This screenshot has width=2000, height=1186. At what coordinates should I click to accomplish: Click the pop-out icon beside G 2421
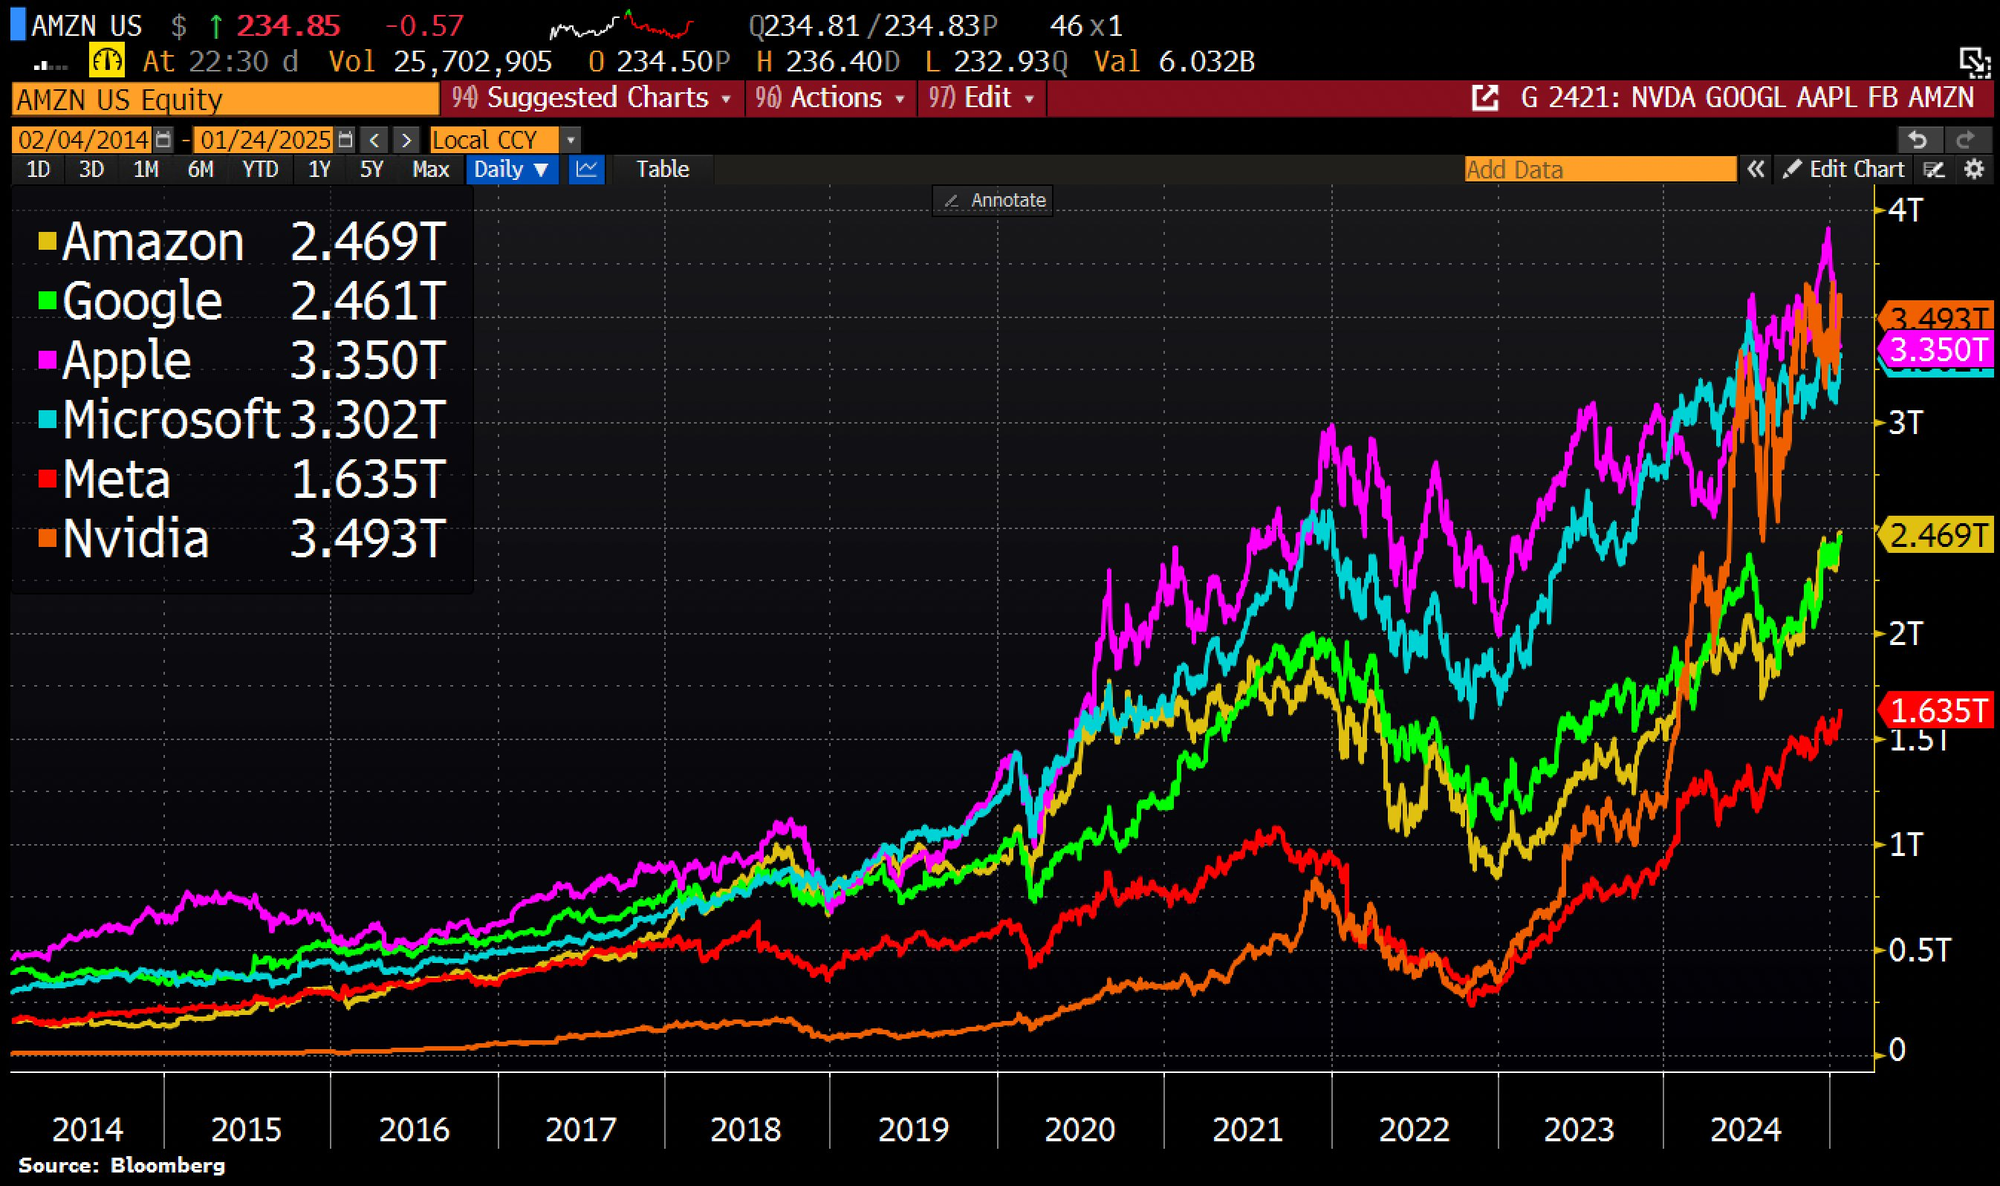[1486, 98]
